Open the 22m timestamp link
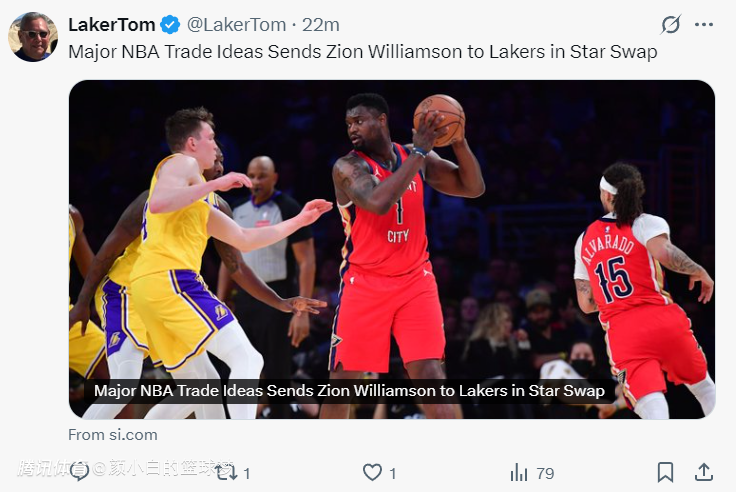 (322, 24)
